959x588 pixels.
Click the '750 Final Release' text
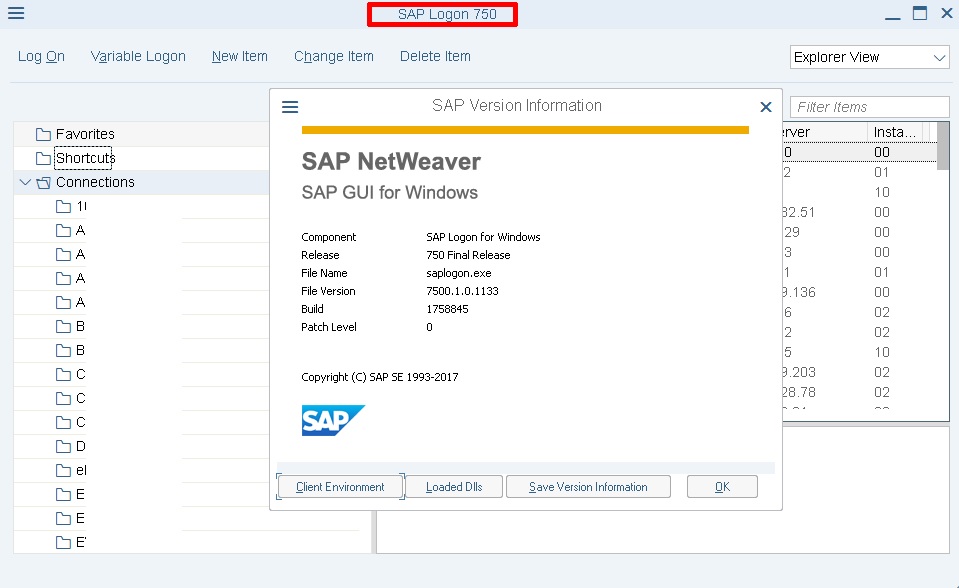pos(468,255)
